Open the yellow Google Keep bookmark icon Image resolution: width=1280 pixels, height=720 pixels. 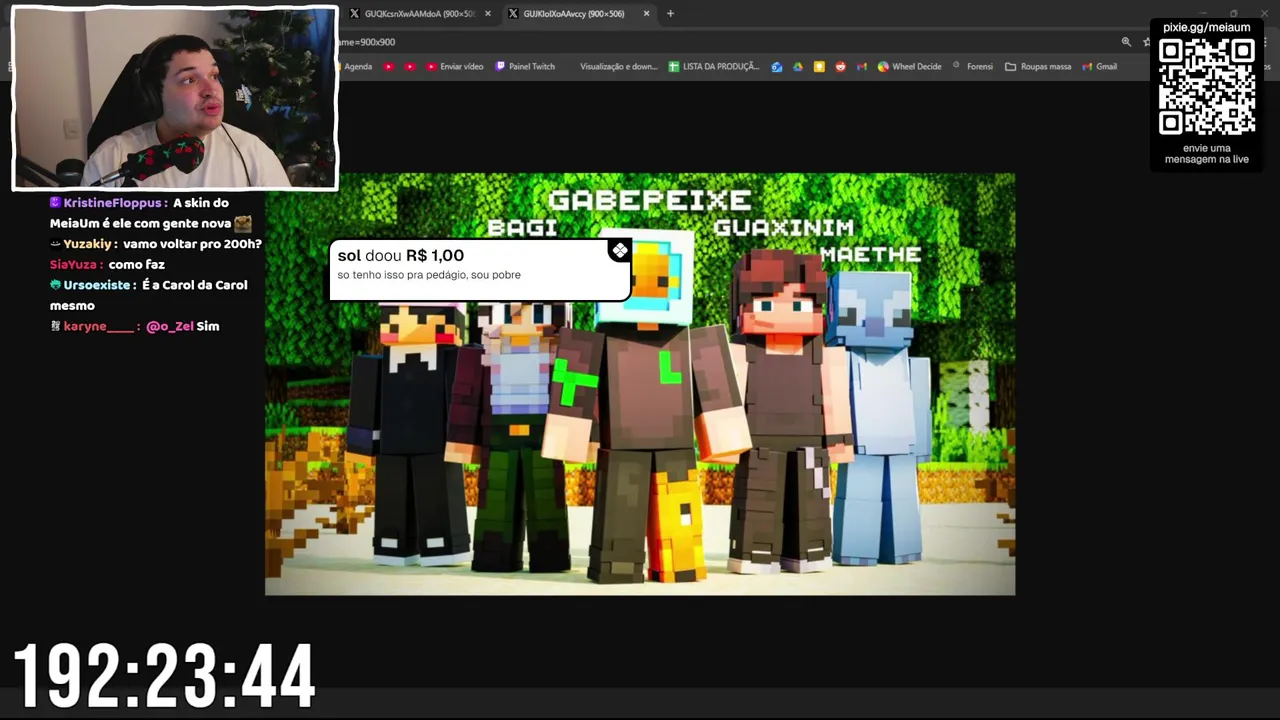(819, 67)
